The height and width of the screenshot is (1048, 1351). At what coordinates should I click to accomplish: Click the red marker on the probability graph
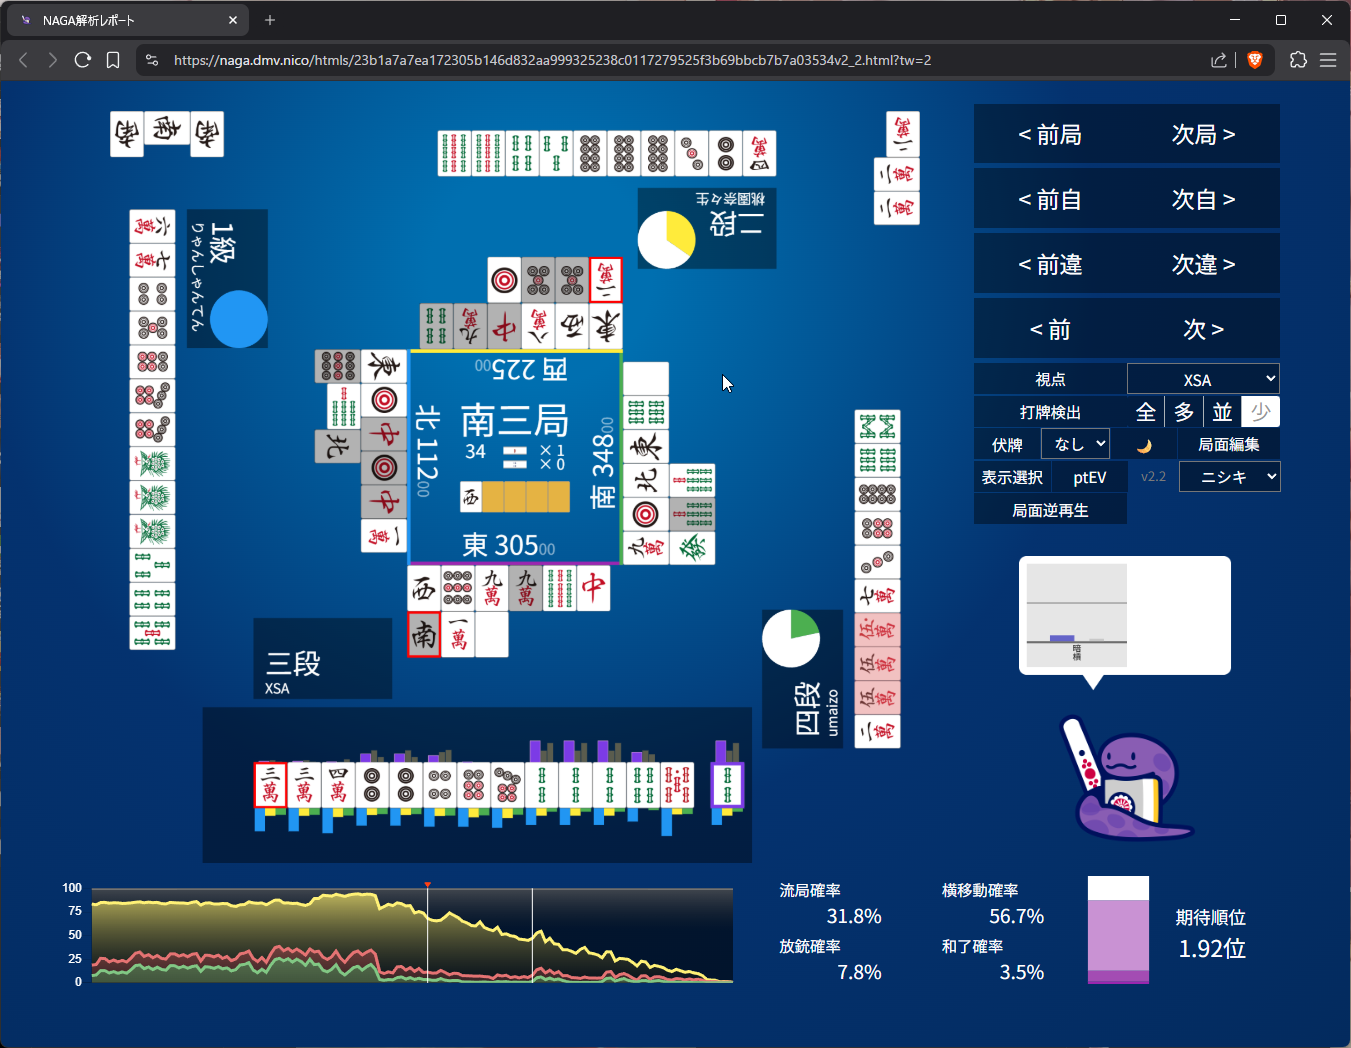click(x=428, y=885)
